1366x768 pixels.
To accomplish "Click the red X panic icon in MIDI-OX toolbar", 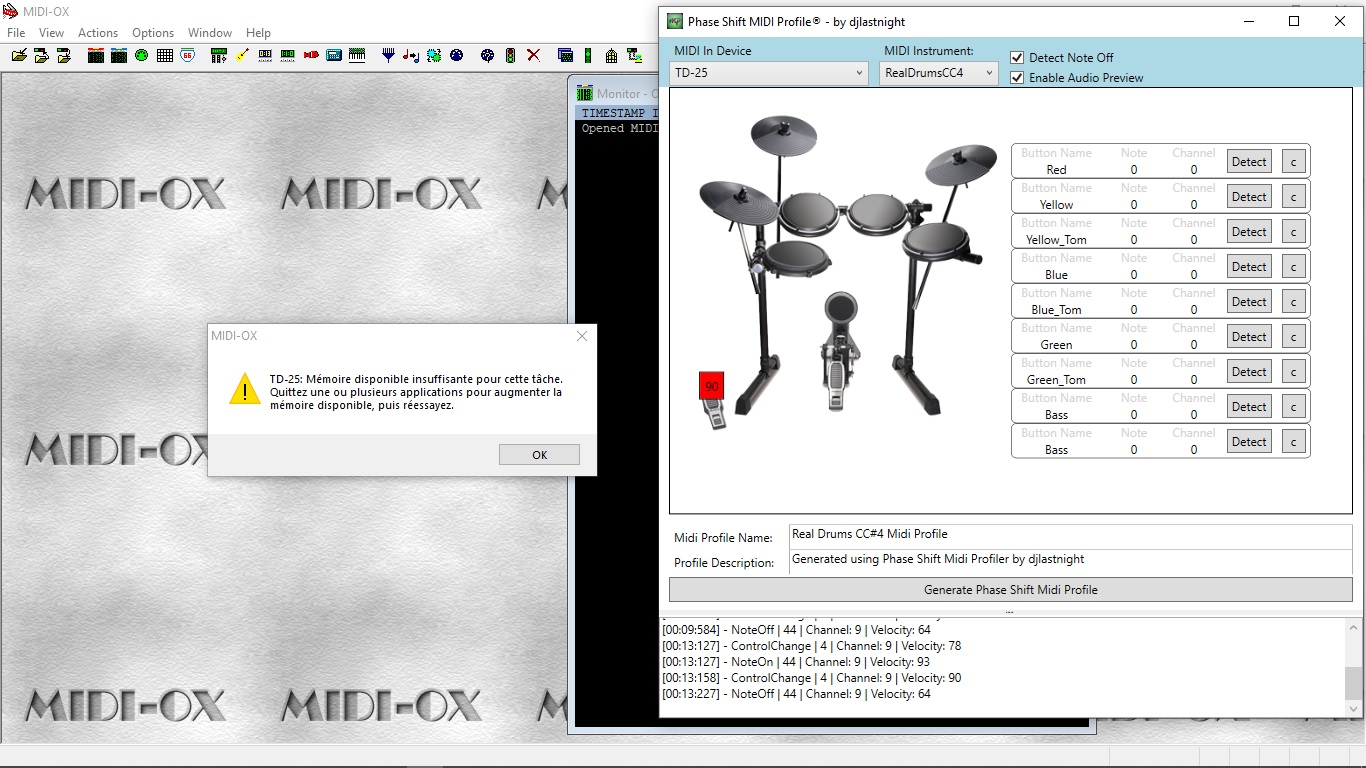I will [x=533, y=56].
